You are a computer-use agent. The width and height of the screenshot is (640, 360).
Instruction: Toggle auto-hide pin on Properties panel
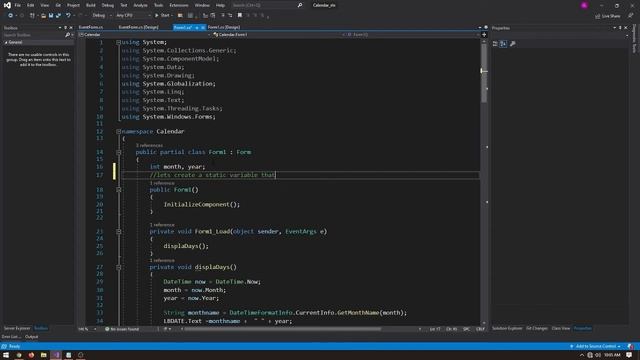point(620,28)
